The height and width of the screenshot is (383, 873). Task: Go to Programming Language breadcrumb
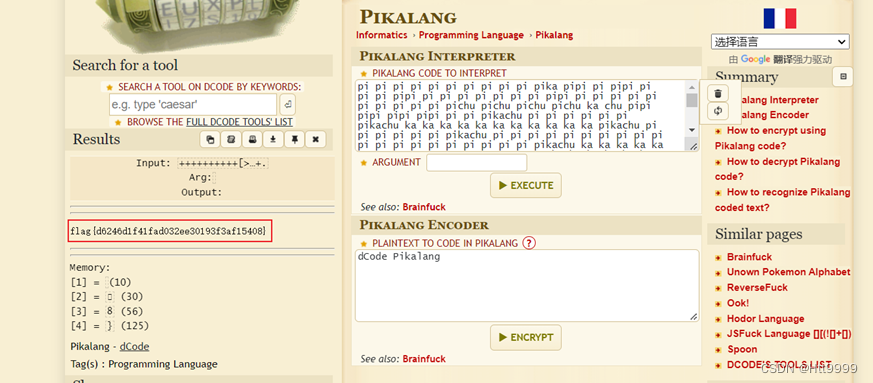471,35
